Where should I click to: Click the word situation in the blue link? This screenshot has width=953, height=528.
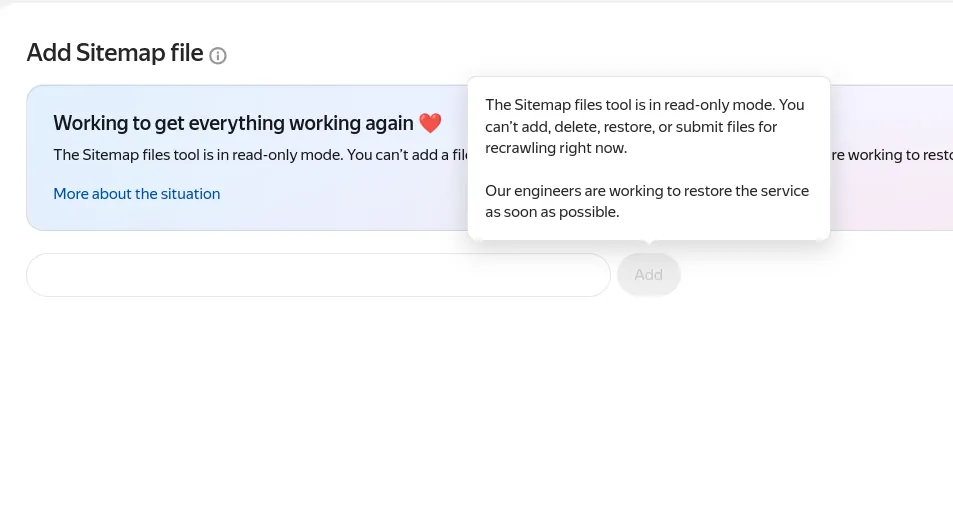(190, 194)
